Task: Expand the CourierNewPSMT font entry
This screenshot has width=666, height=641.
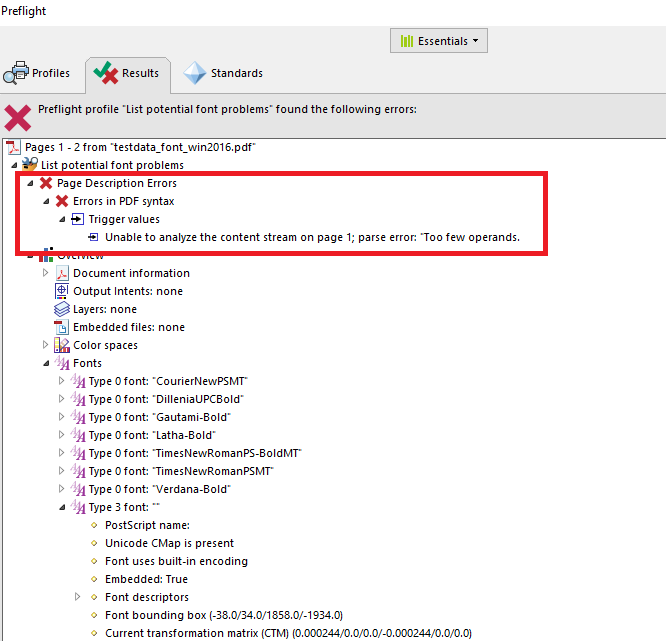Action: (62, 381)
